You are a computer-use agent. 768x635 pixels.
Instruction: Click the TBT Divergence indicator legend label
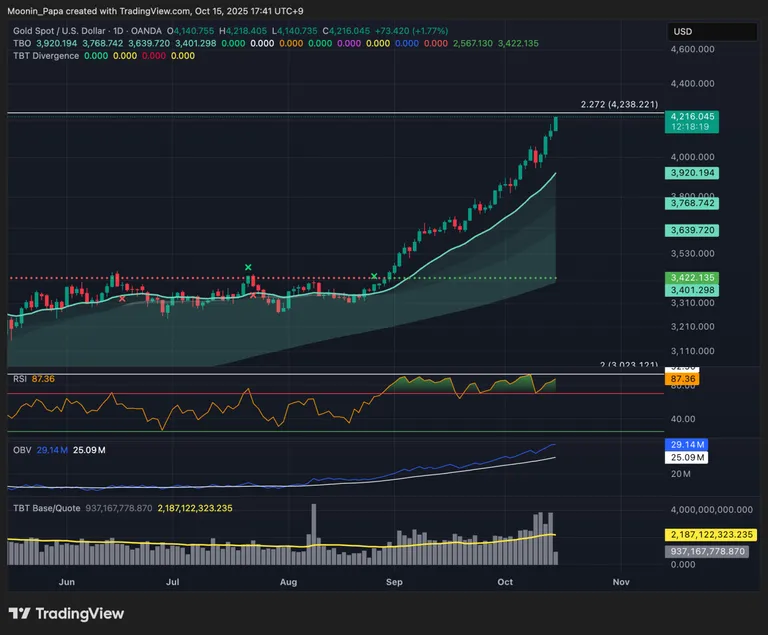45,56
